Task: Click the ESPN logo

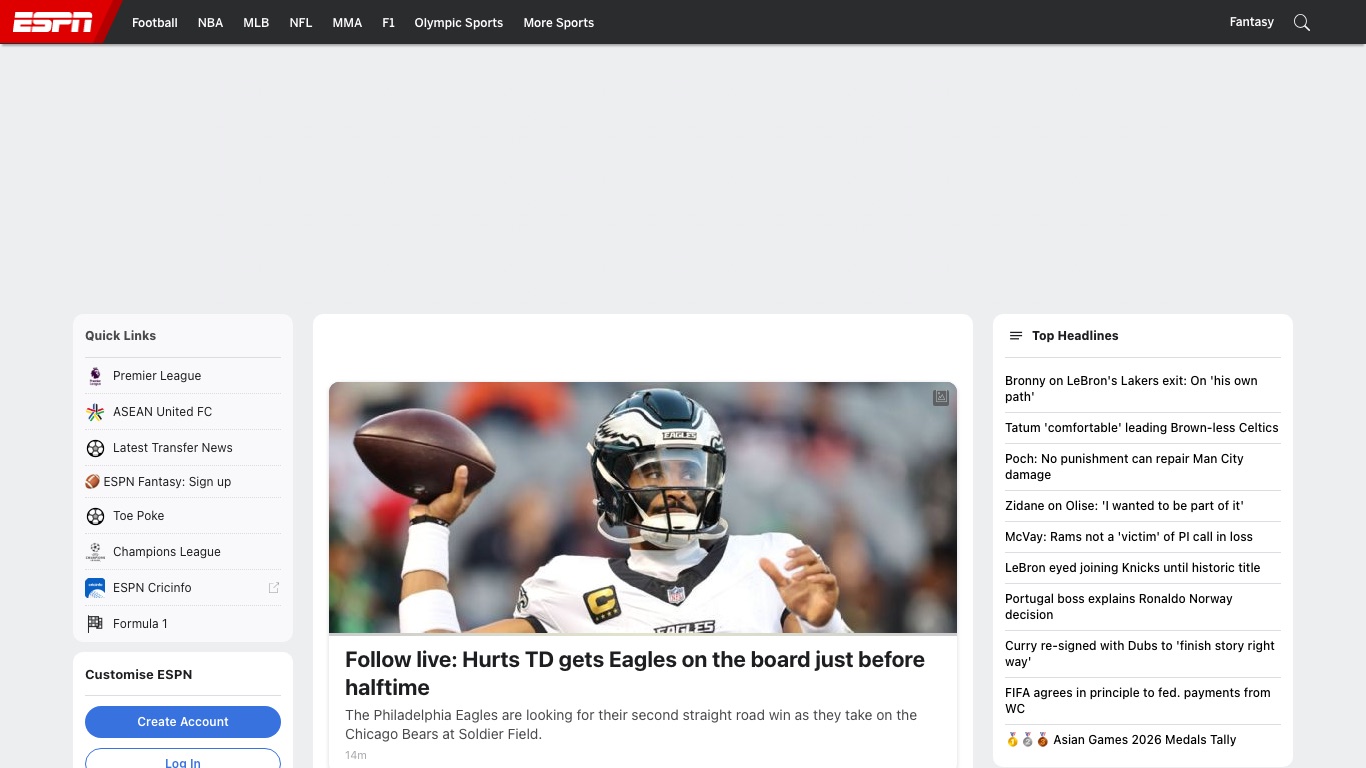Action: [x=53, y=22]
